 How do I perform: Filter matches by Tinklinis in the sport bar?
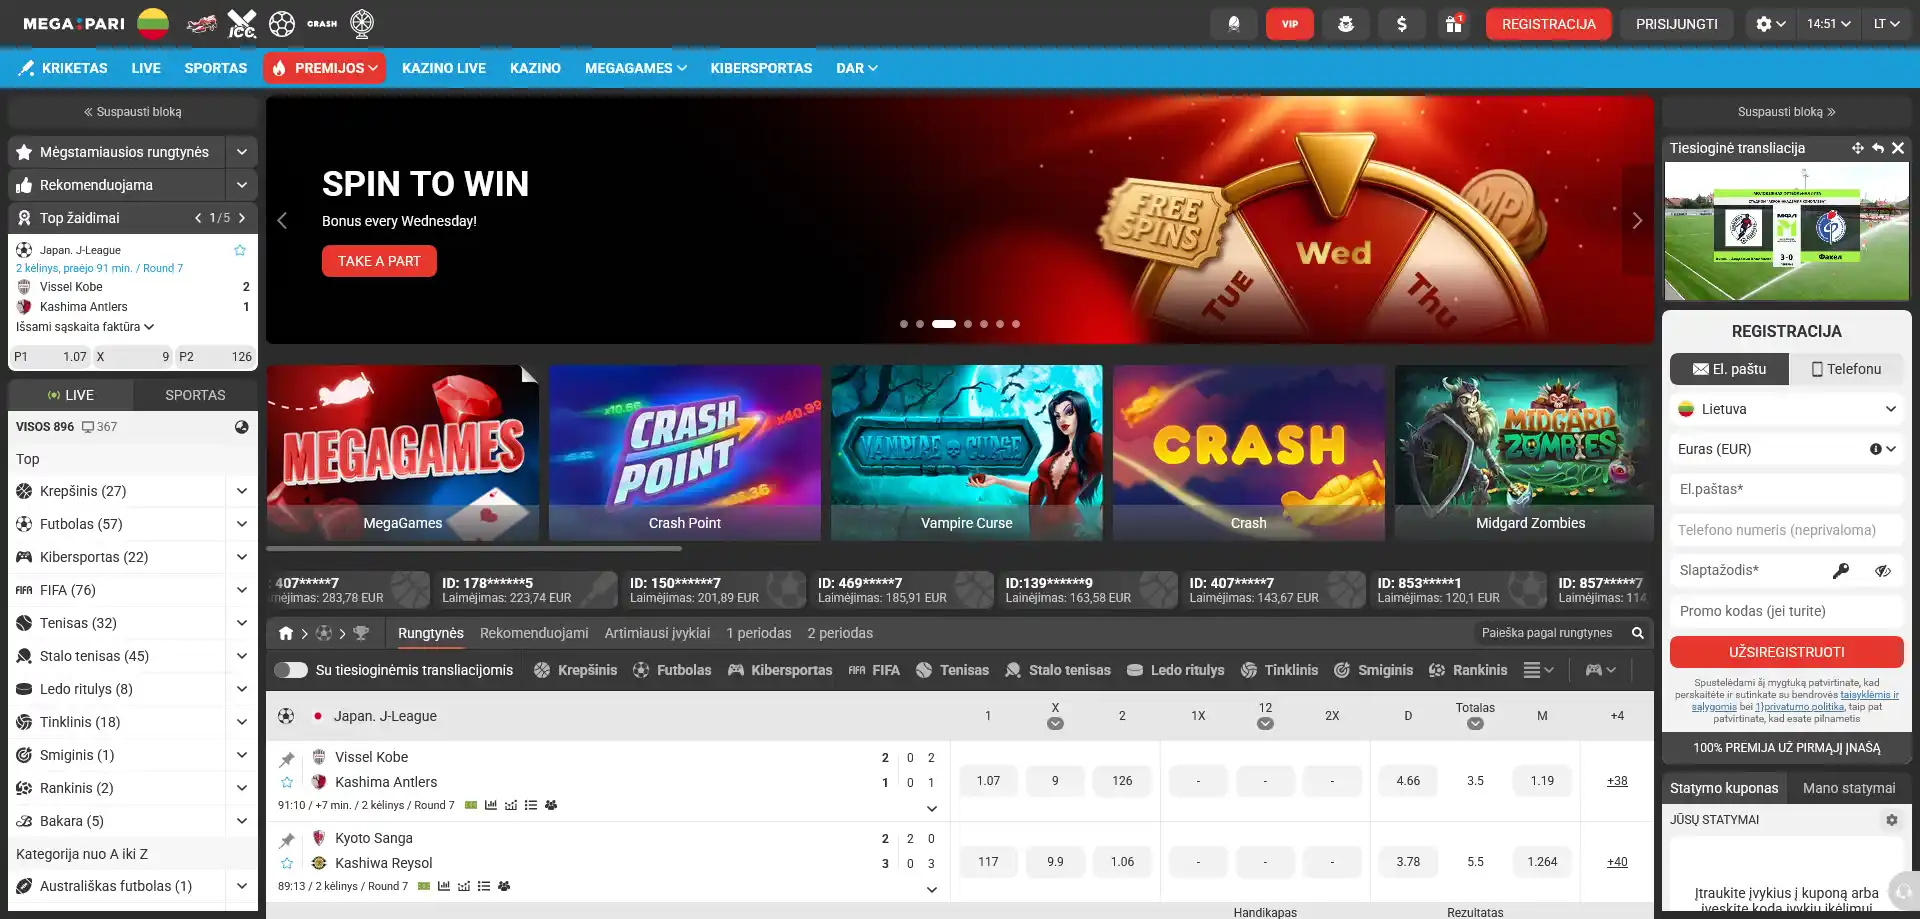click(1279, 670)
